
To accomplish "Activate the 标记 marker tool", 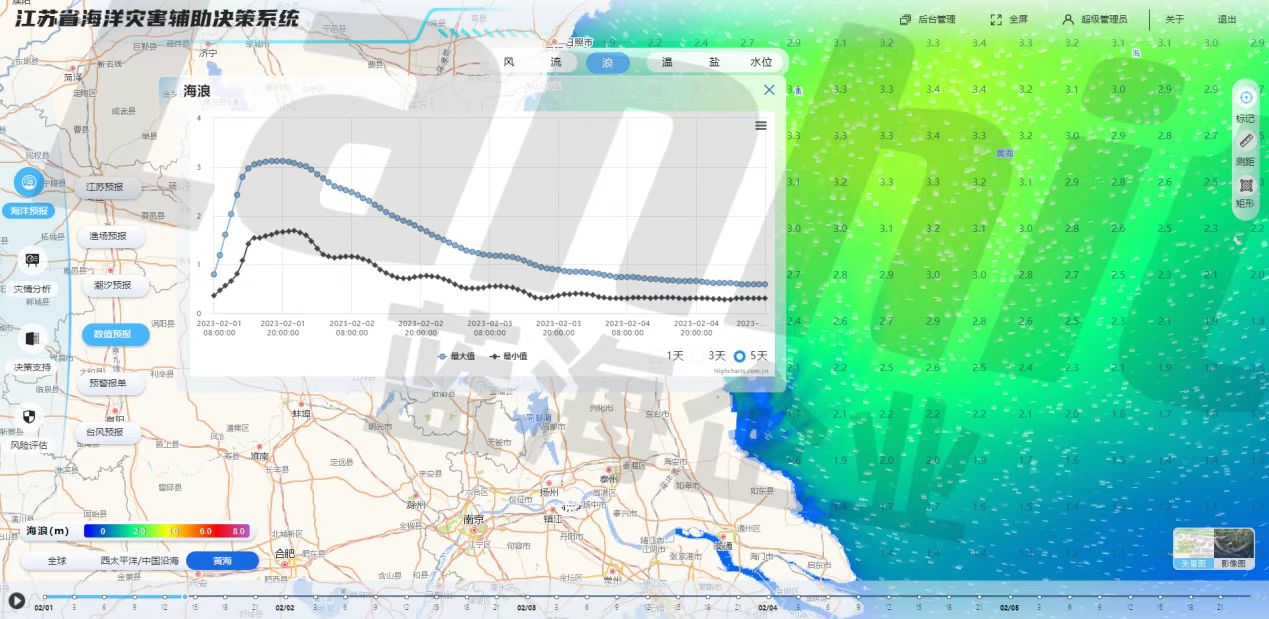I will click(1246, 98).
